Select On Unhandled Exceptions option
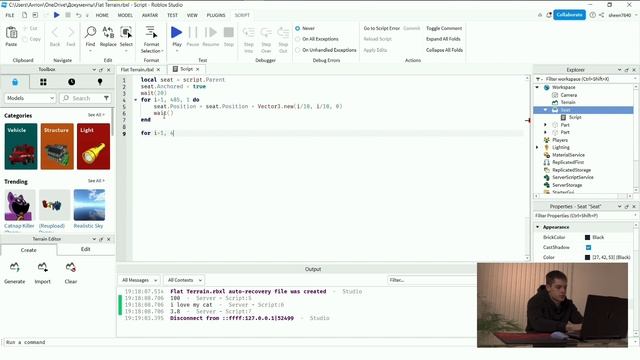640x360 pixels. click(x=326, y=50)
